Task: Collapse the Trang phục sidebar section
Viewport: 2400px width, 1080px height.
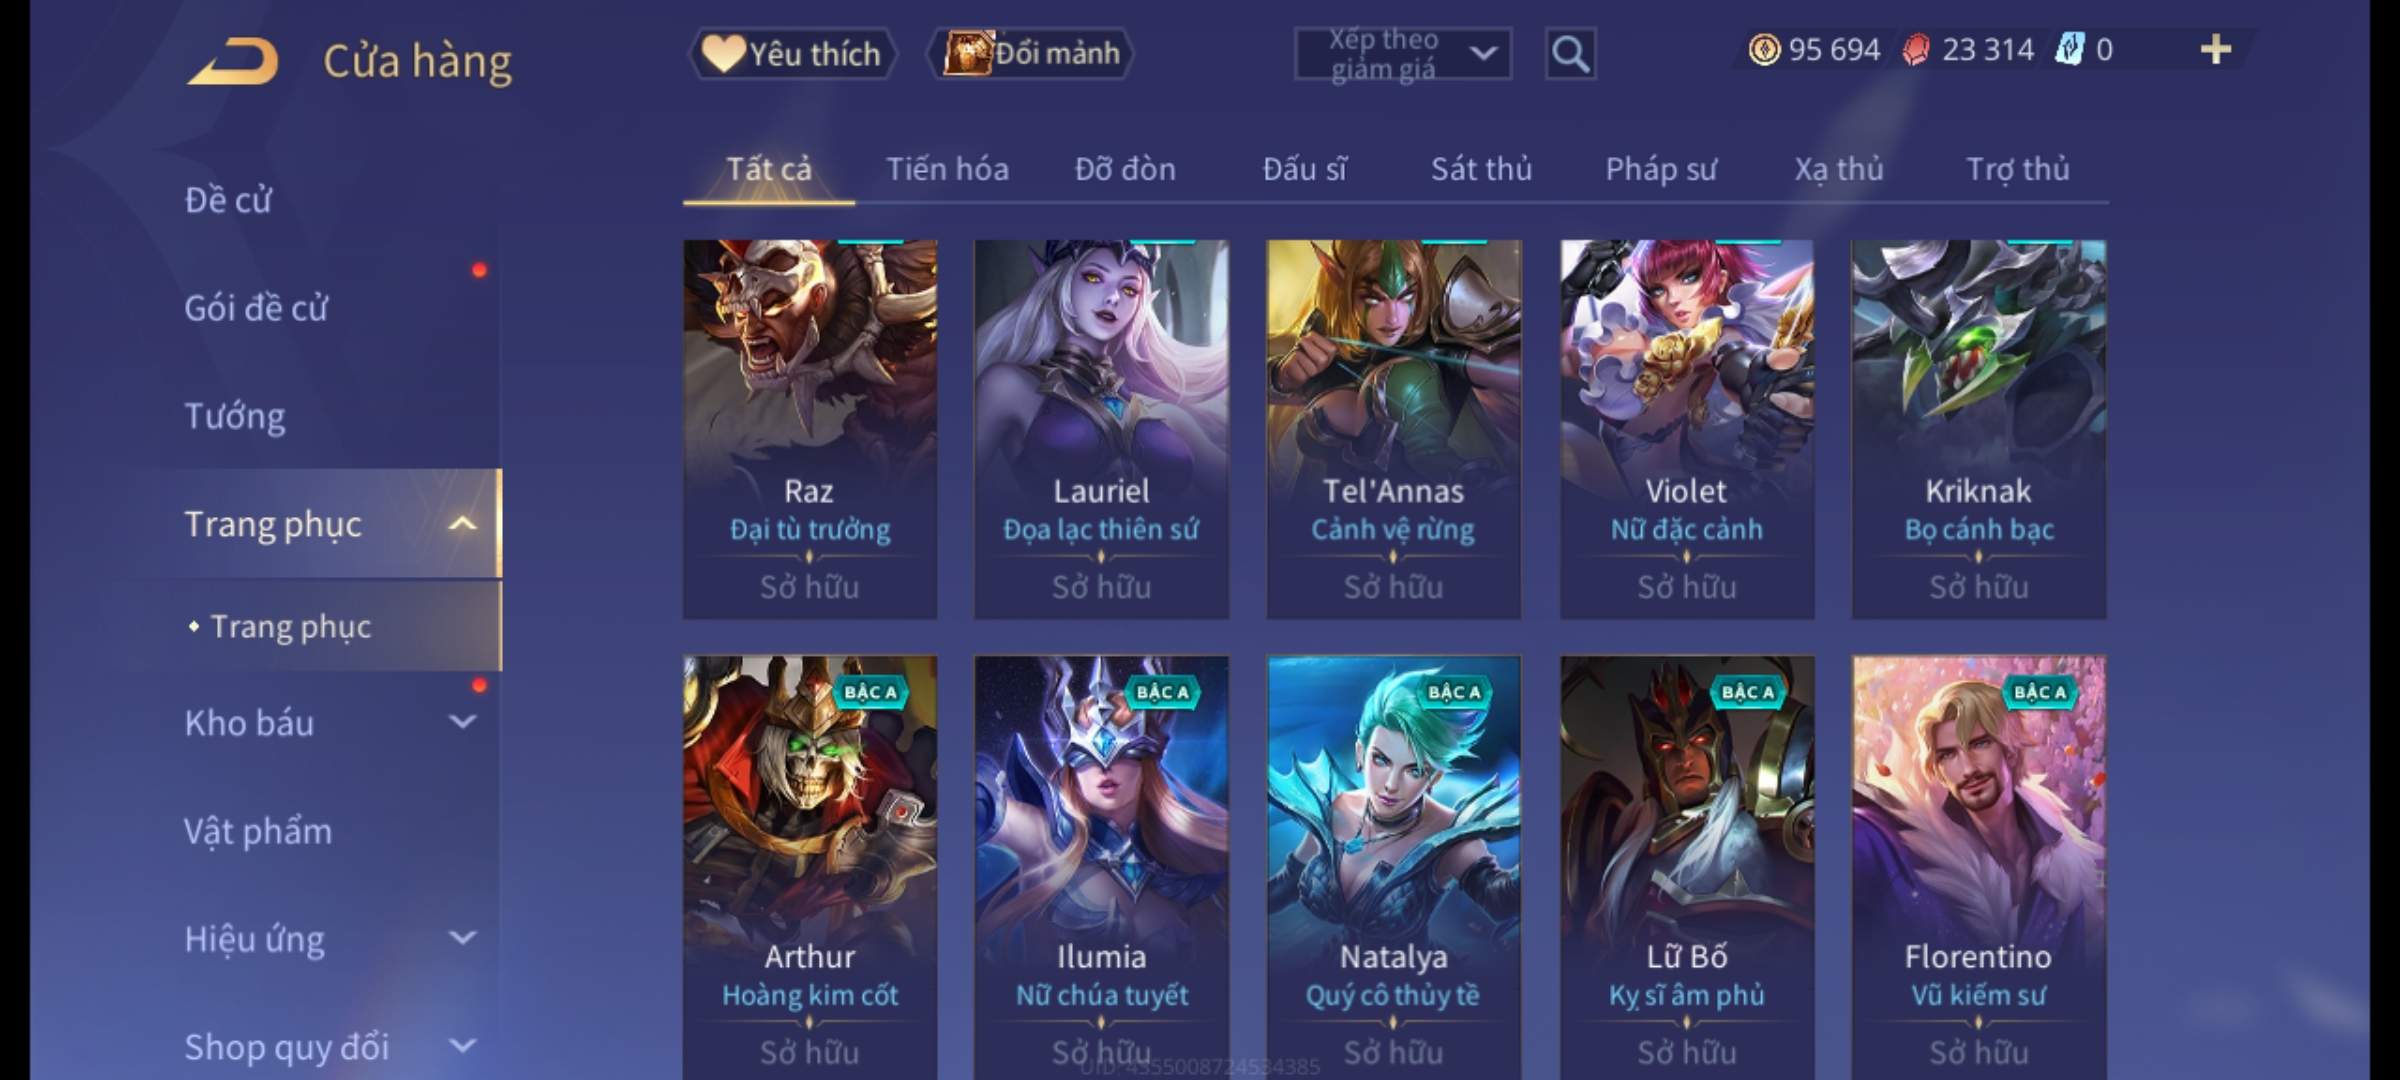Action: (x=462, y=524)
